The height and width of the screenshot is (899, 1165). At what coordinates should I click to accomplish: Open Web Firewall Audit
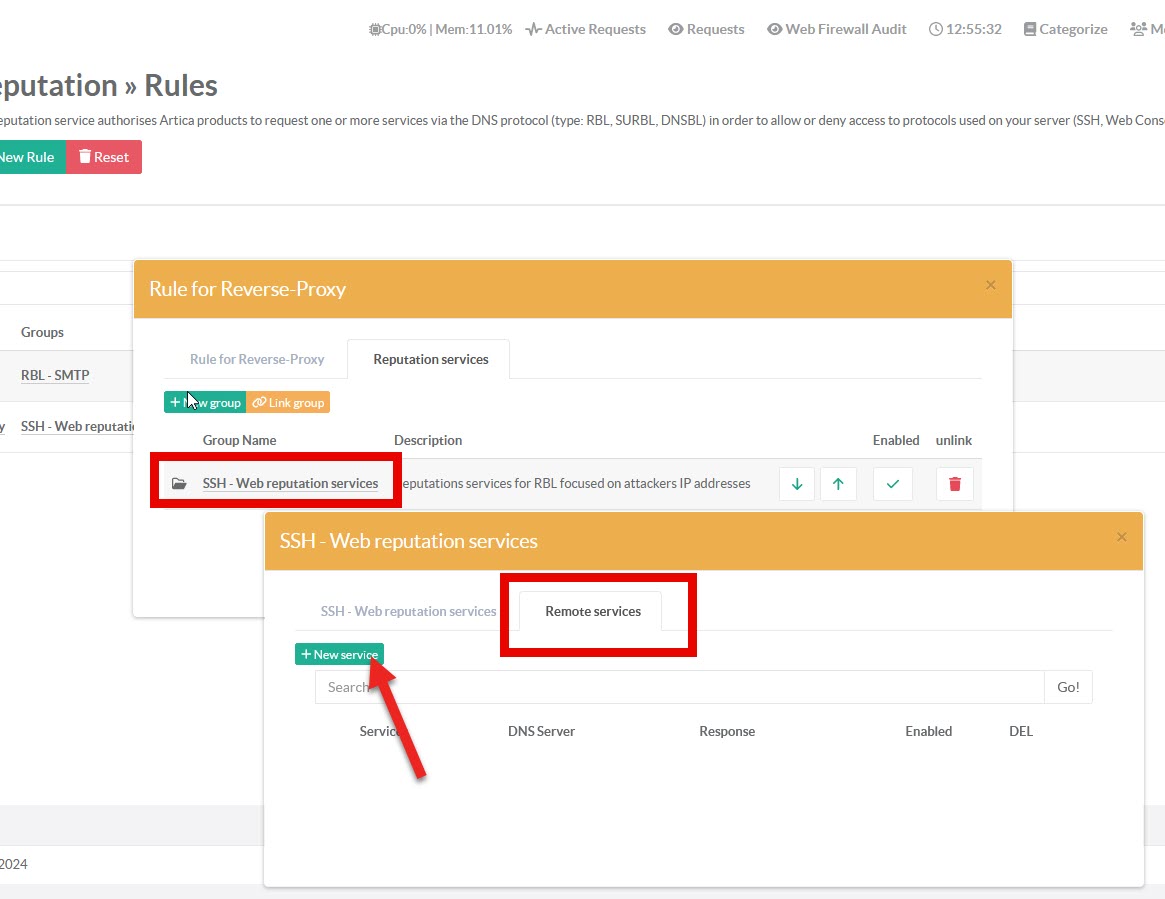837,29
